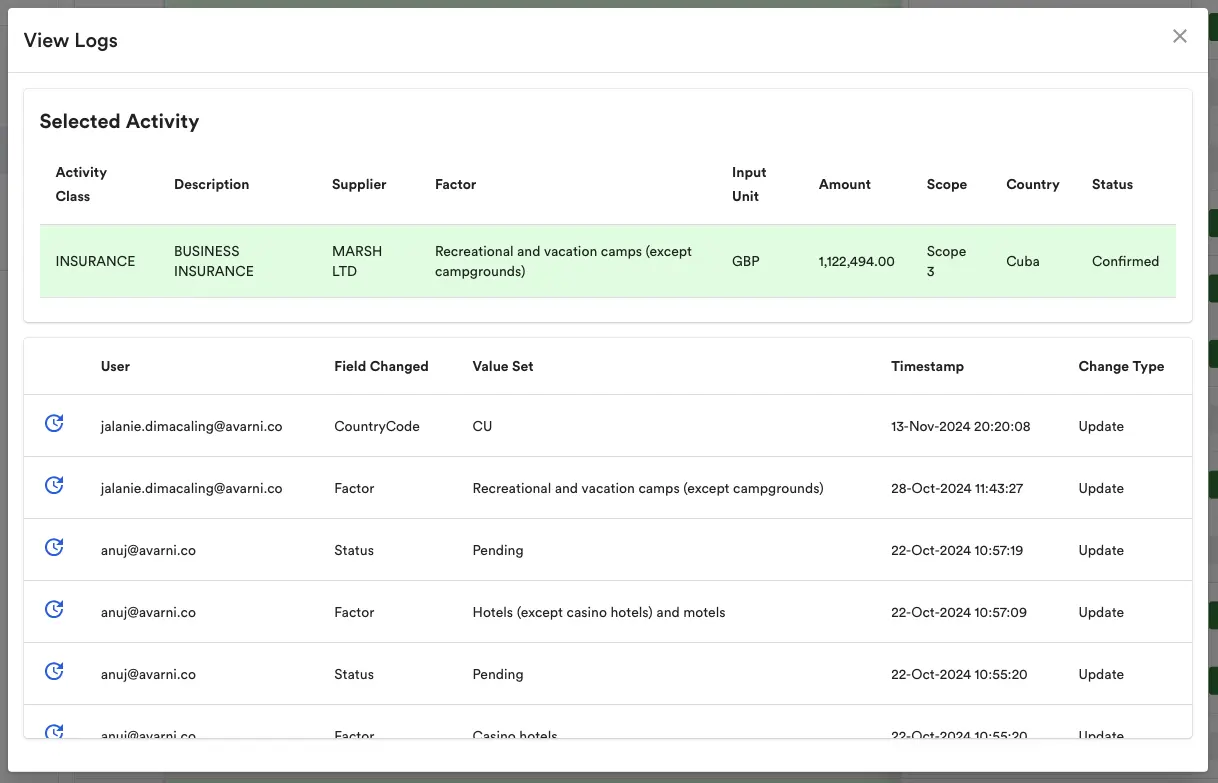Revert the Hotels and motels factor change

coord(55,610)
